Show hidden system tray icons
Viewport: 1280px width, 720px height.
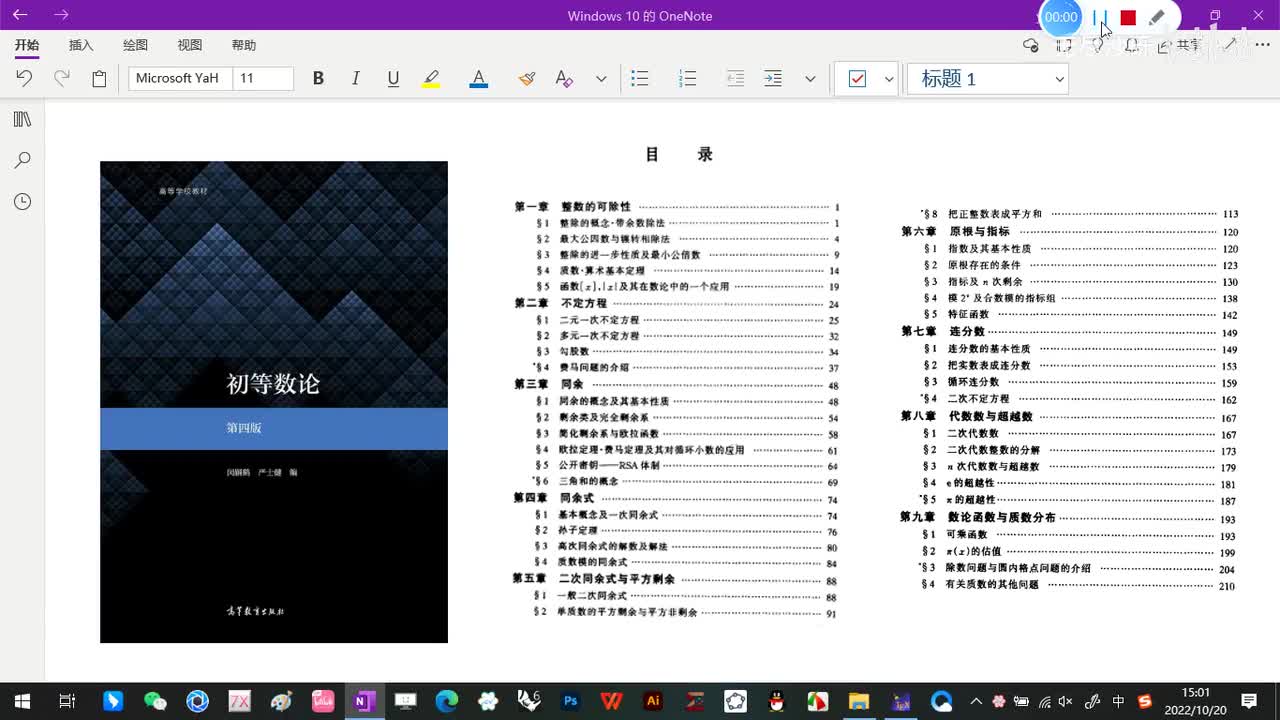[x=976, y=701]
